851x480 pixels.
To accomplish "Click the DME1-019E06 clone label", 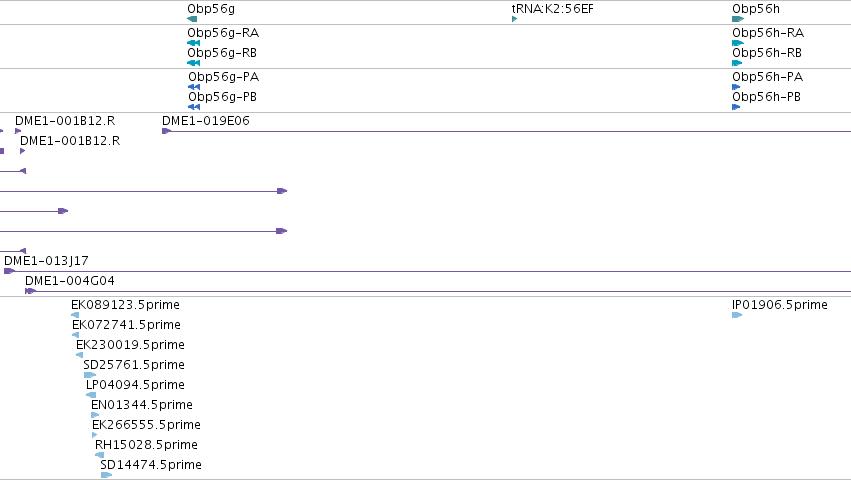I will point(206,121).
